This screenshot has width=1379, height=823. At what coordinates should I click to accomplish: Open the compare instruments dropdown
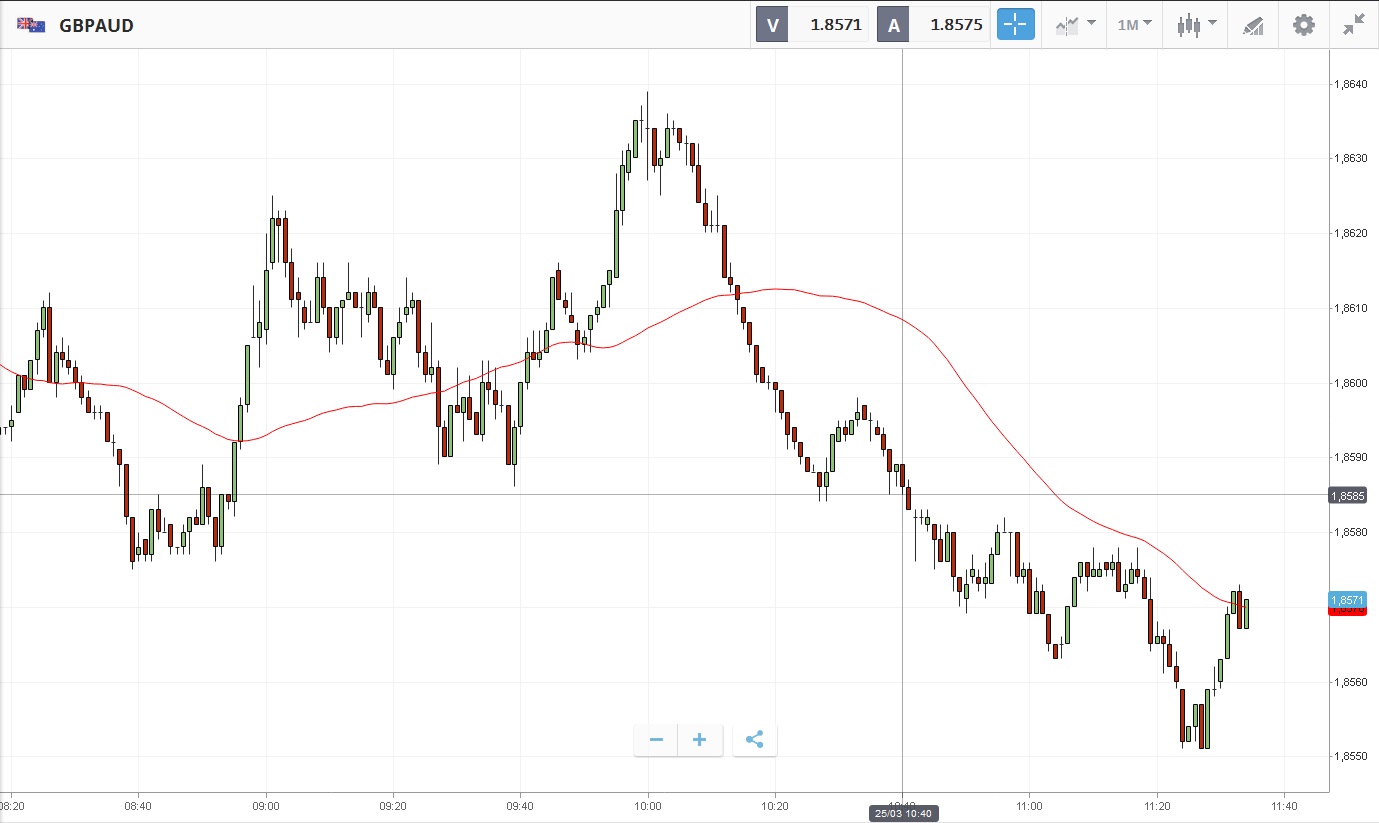click(1075, 25)
